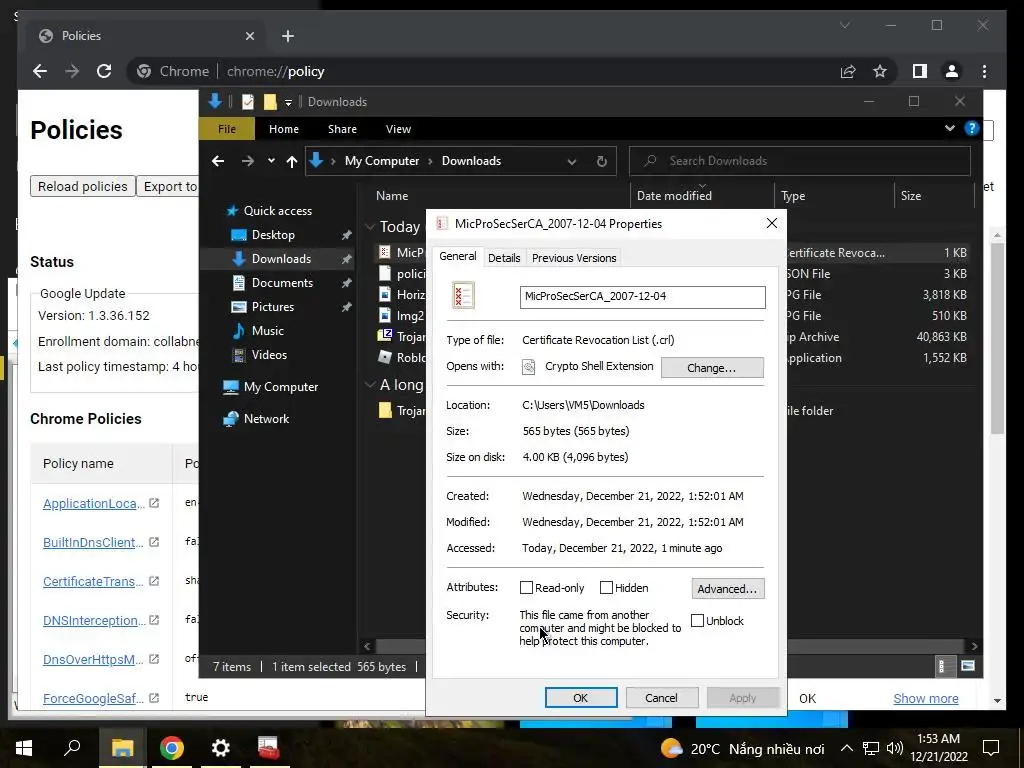Expand the Explorer ribbon chevron
Image resolution: width=1024 pixels, height=768 pixels.
[x=950, y=128]
